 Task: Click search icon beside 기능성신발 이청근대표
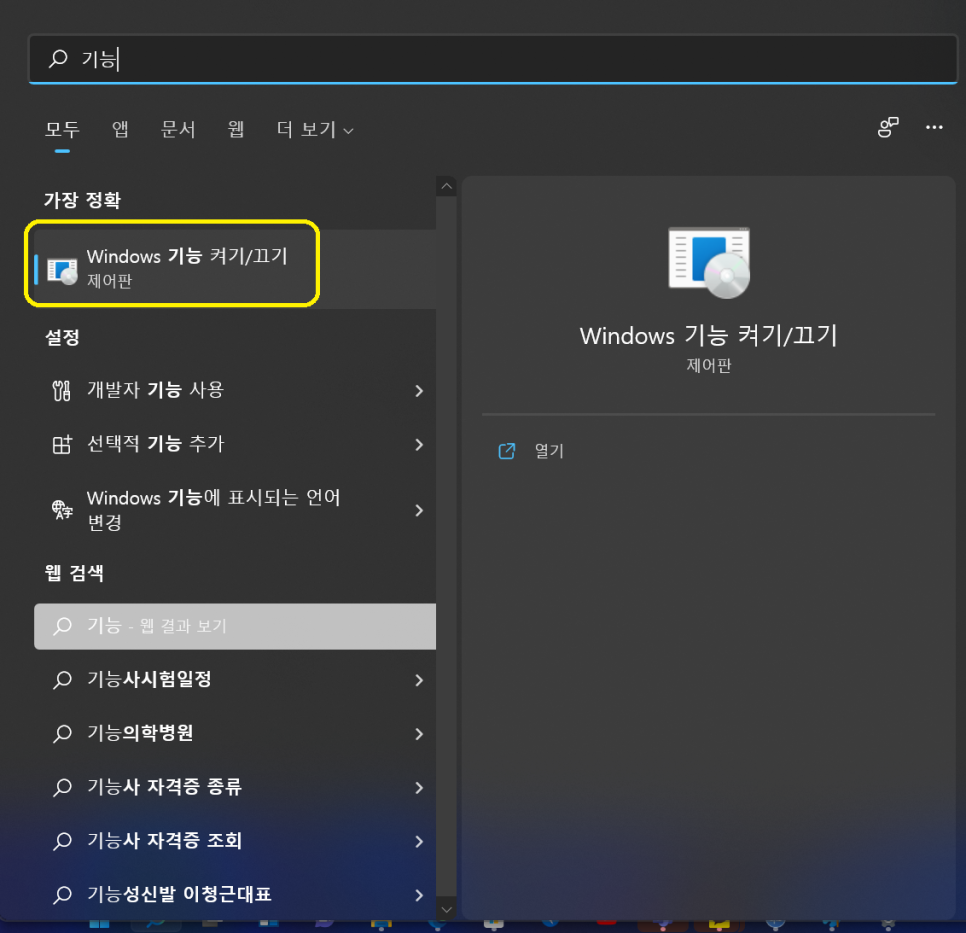(62, 894)
